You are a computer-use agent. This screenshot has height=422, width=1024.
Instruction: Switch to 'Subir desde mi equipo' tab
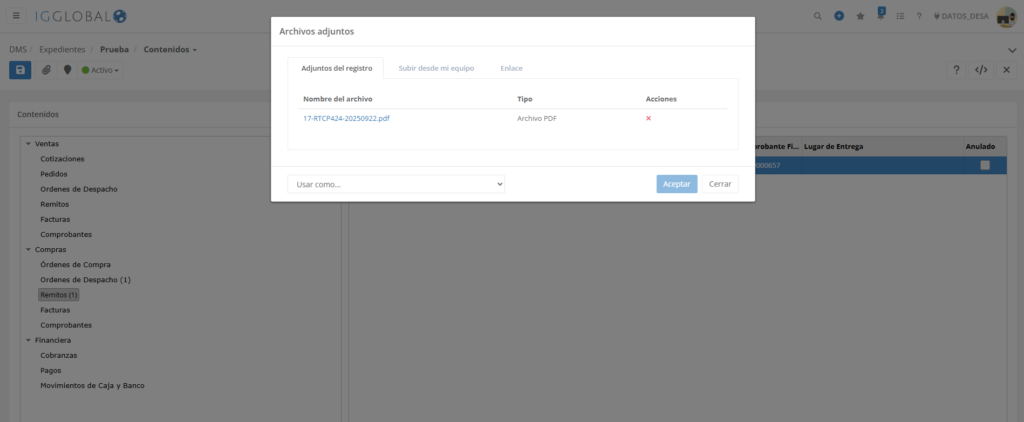[436, 68]
